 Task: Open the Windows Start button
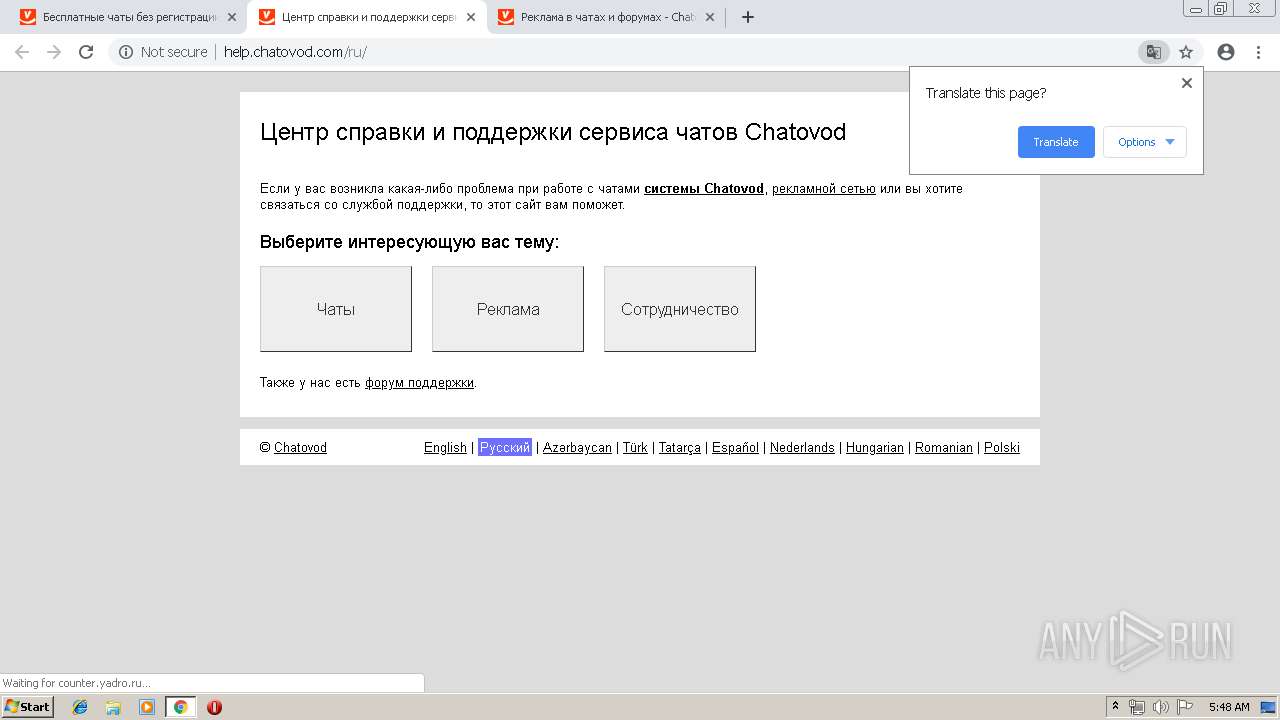click(27, 706)
